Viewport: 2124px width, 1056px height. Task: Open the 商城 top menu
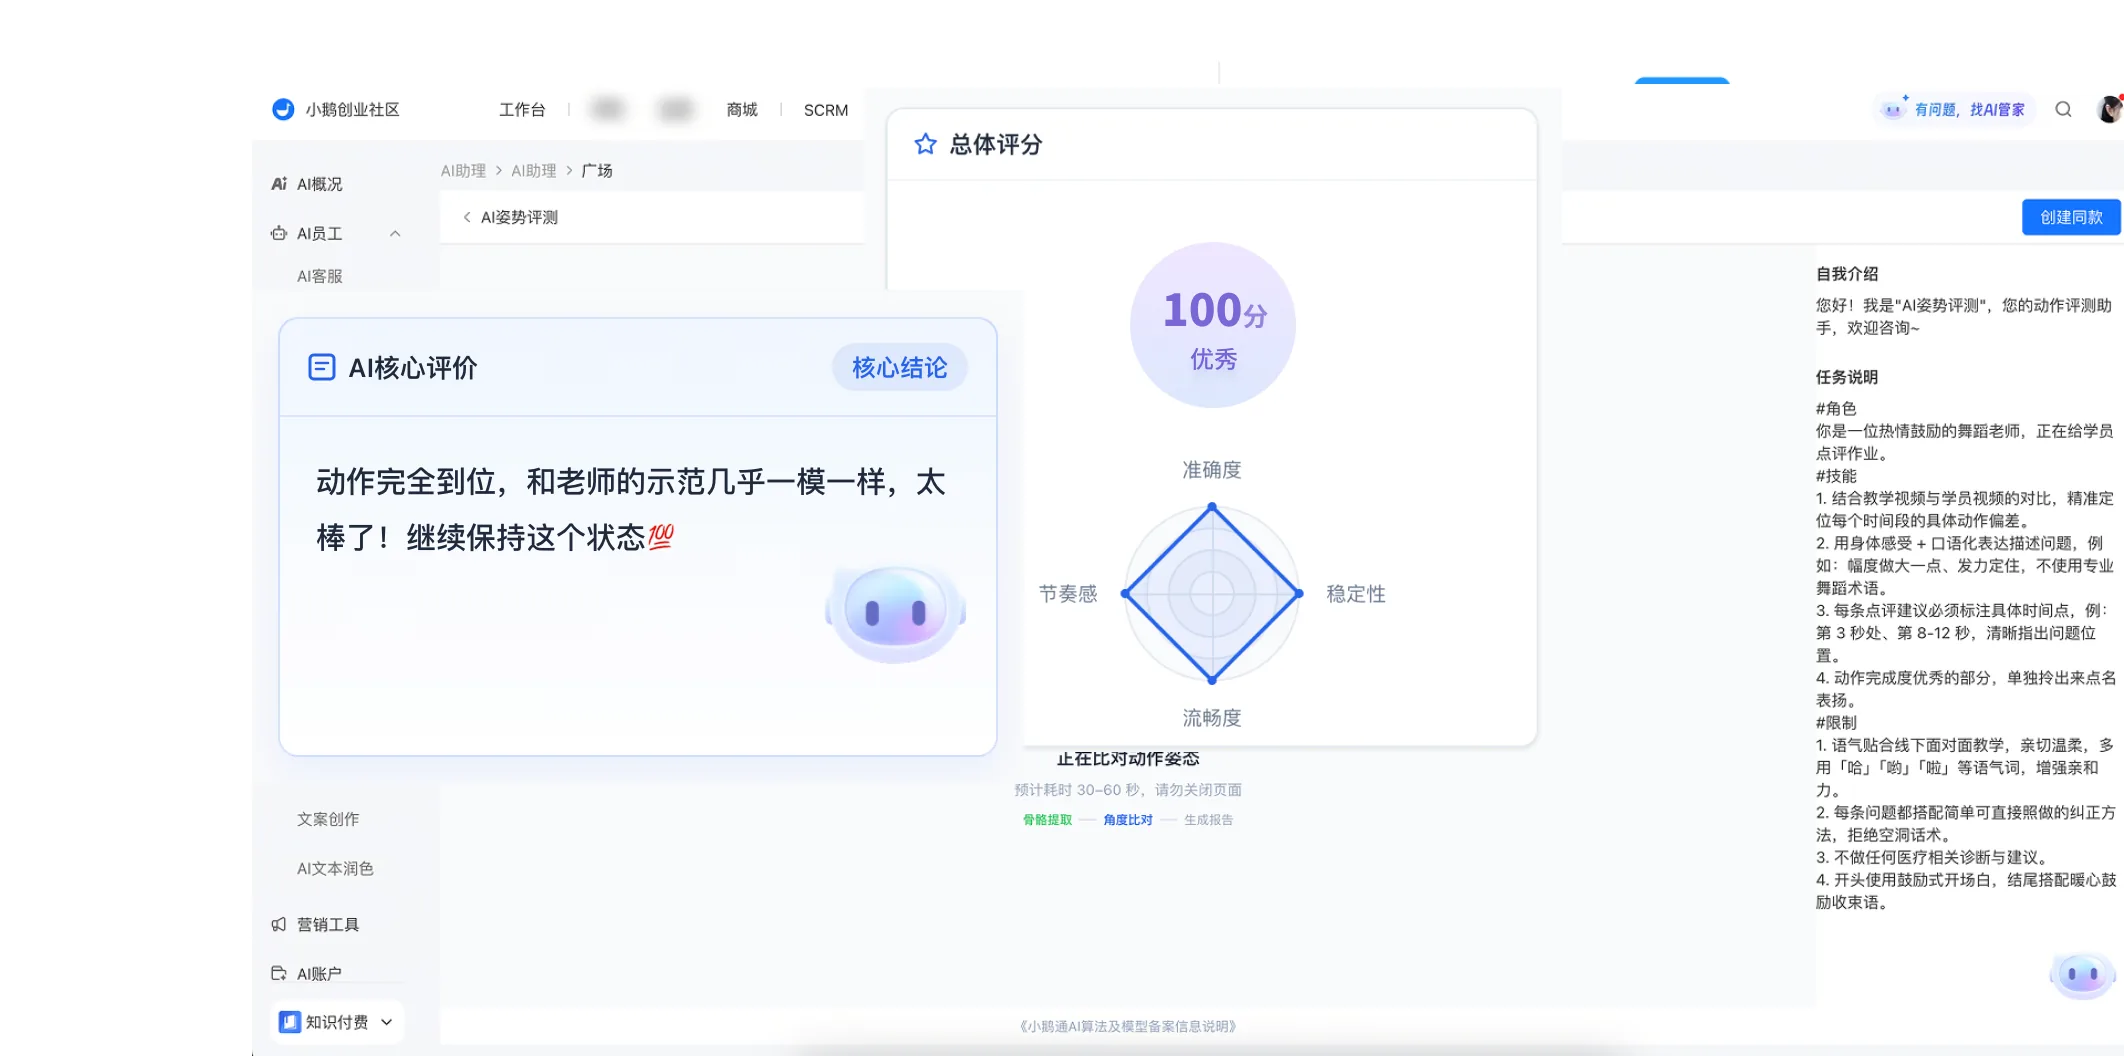742,110
